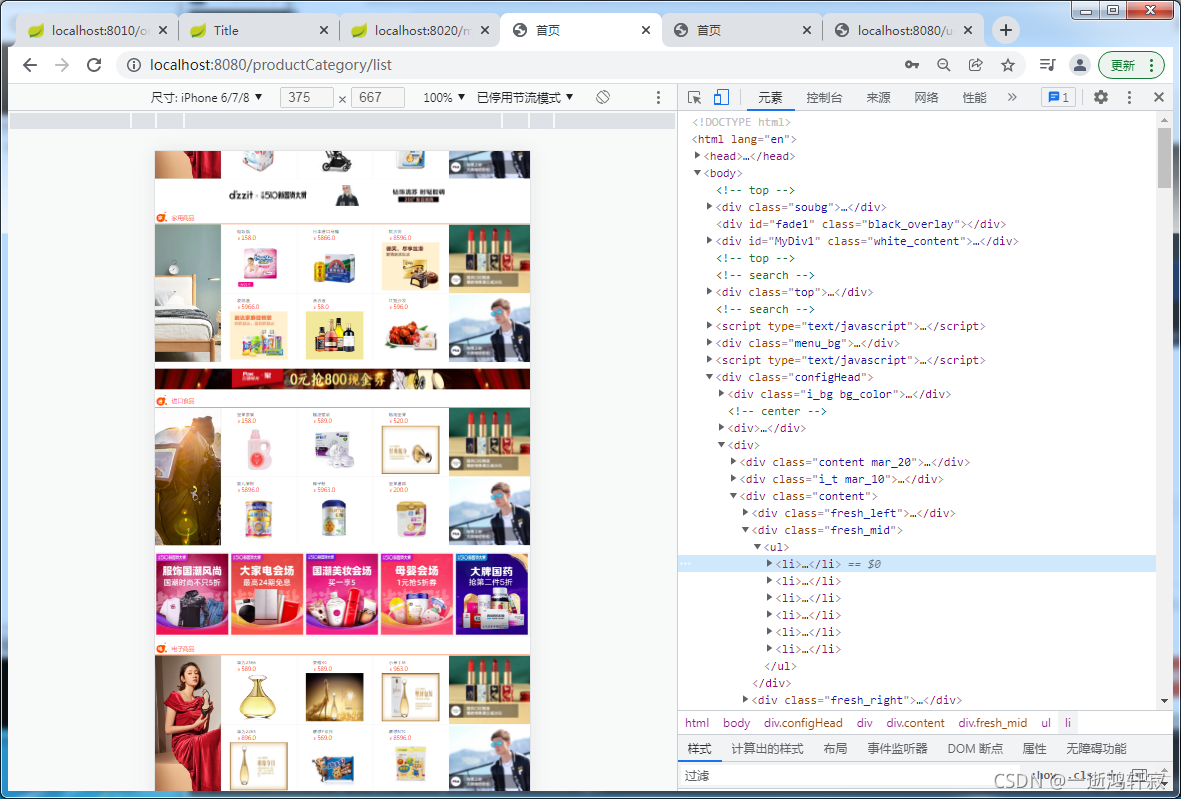Switch to the localhost:8080 browser tab
This screenshot has width=1181, height=799.
click(x=902, y=30)
